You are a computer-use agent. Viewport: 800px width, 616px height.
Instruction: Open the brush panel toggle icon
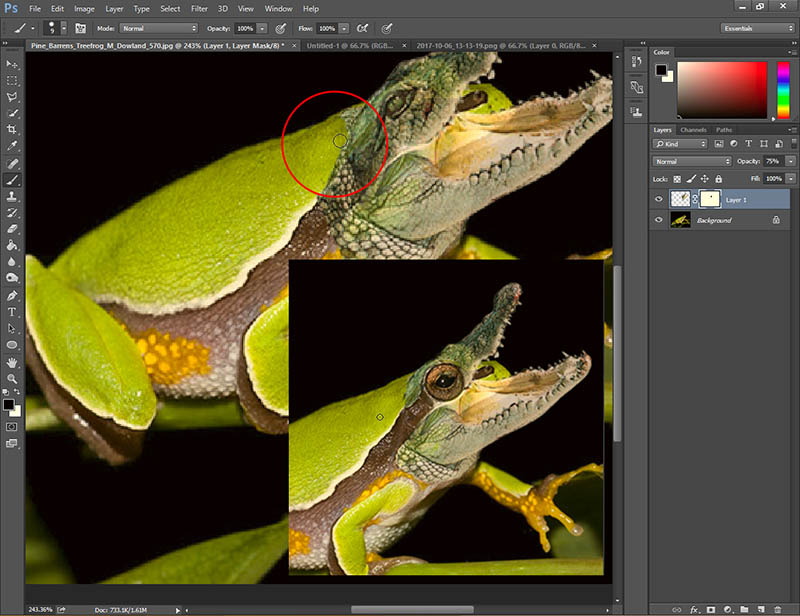tap(80, 29)
